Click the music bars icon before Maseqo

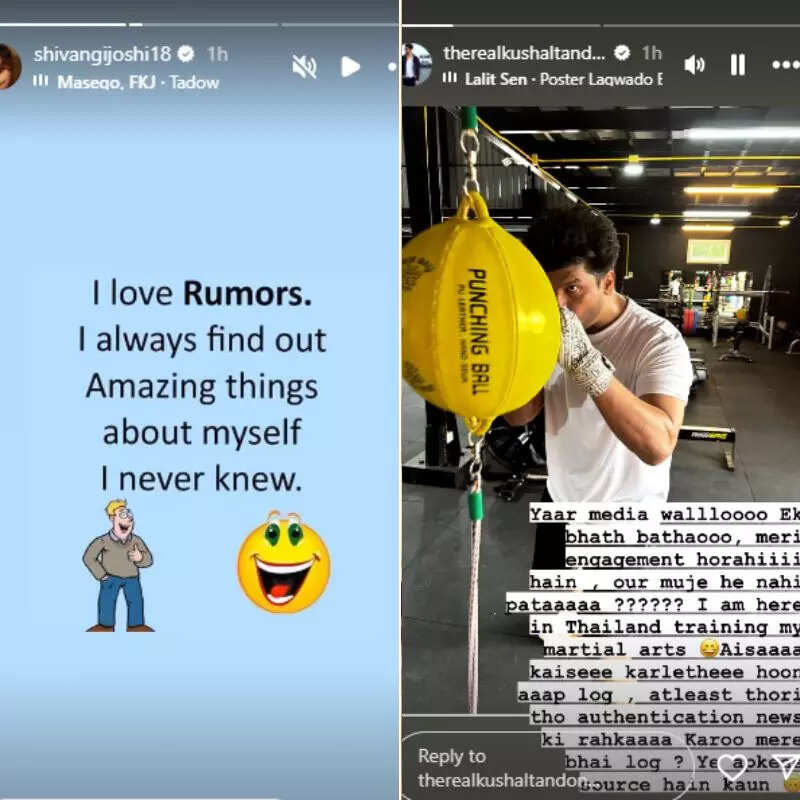point(40,81)
